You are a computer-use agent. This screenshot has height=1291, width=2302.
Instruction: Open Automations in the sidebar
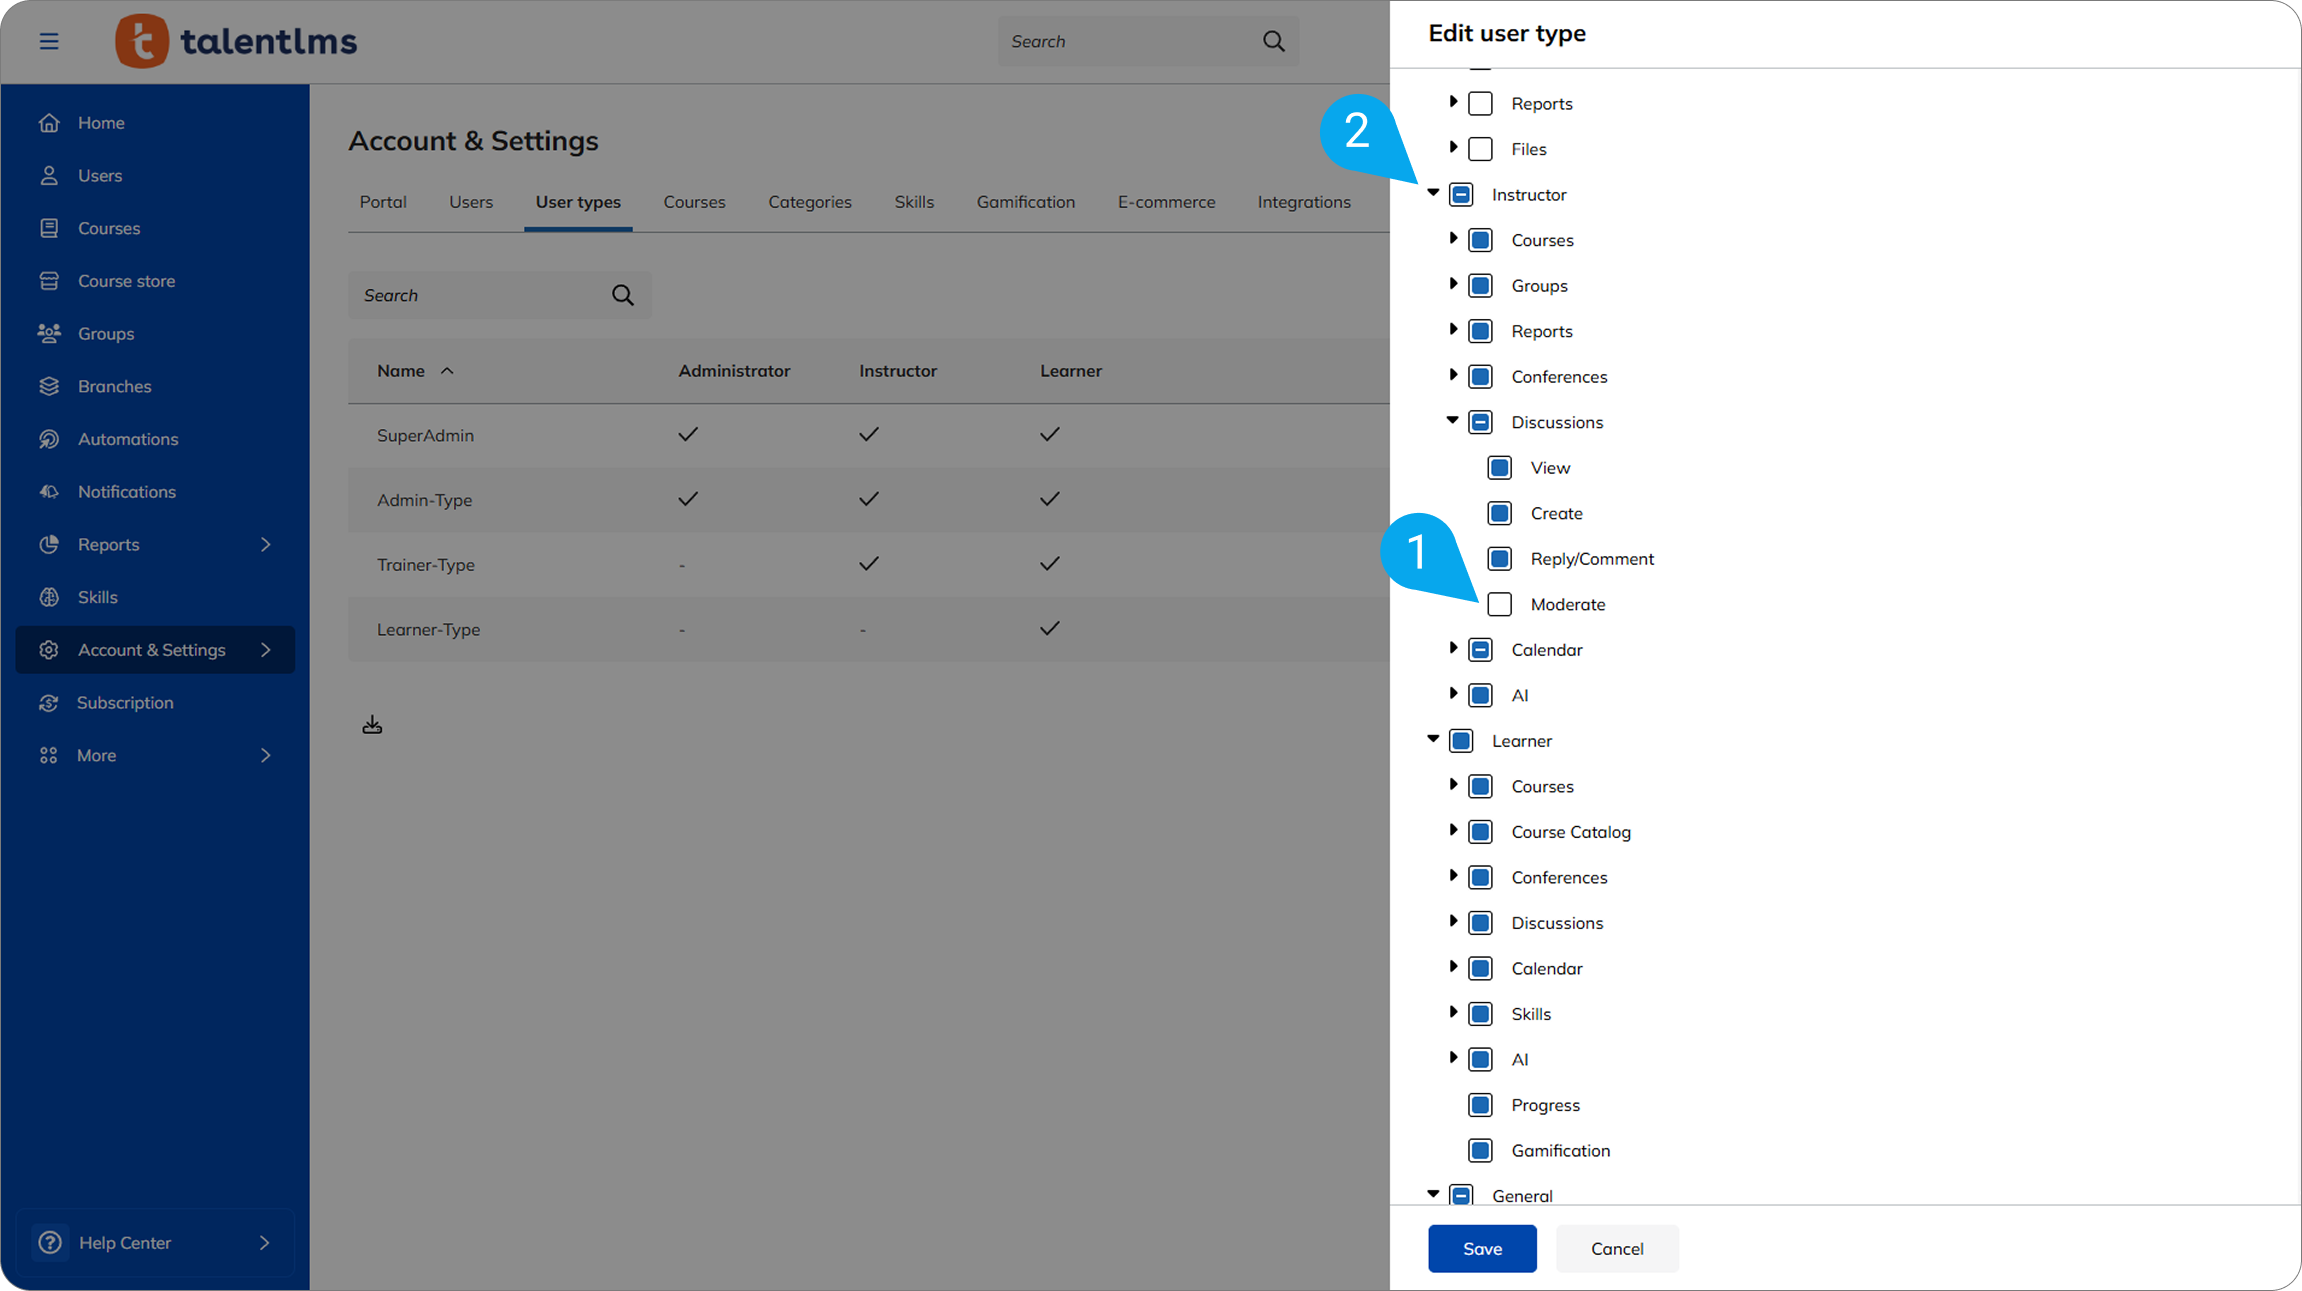coord(127,439)
